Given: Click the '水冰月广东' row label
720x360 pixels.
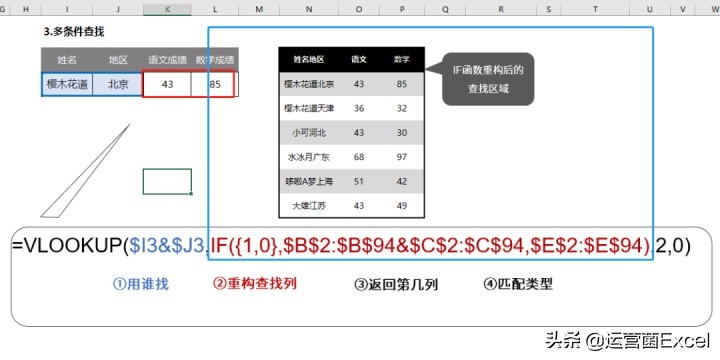Looking at the screenshot, I should [x=309, y=157].
